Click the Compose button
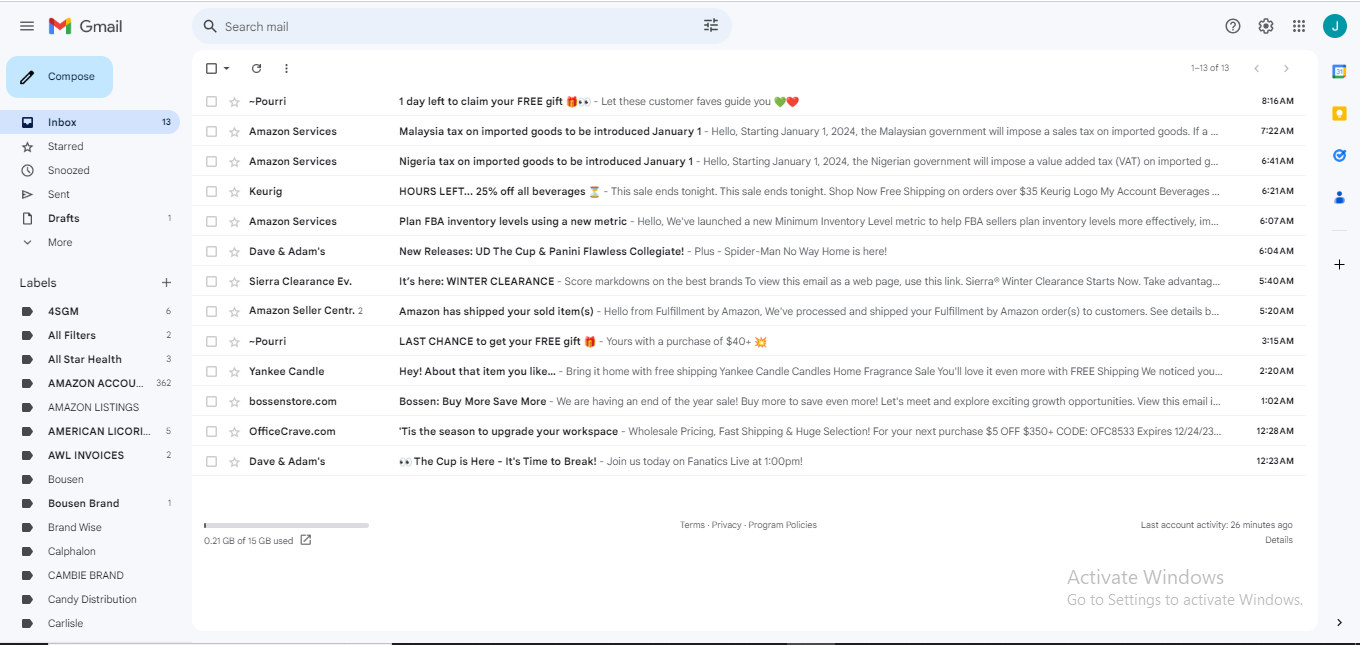This screenshot has width=1360, height=645. (59, 77)
